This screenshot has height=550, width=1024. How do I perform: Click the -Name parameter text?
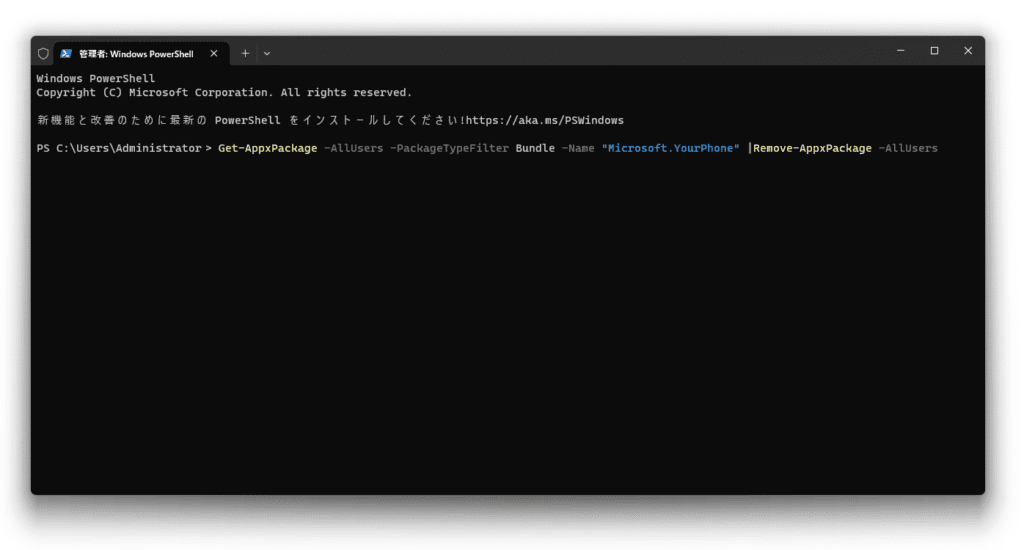pos(578,148)
